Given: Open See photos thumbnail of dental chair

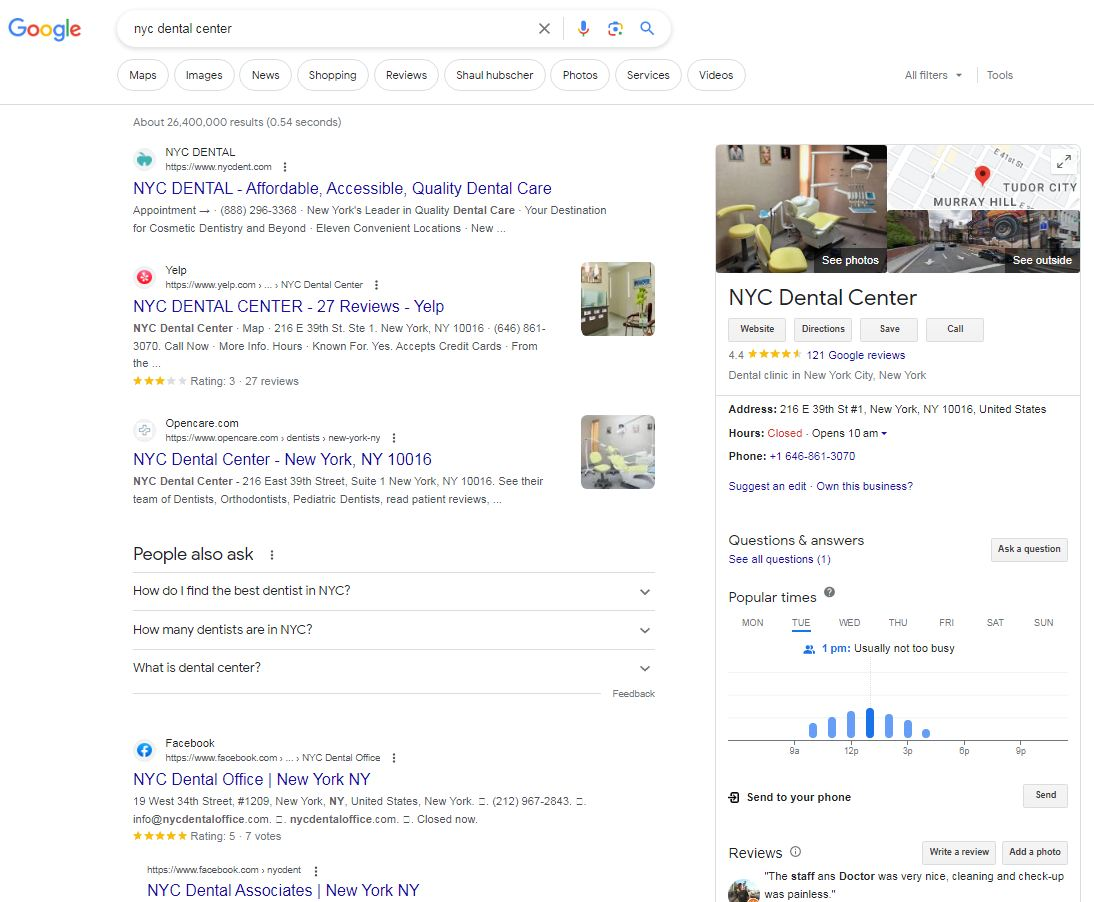Looking at the screenshot, I should (801, 209).
